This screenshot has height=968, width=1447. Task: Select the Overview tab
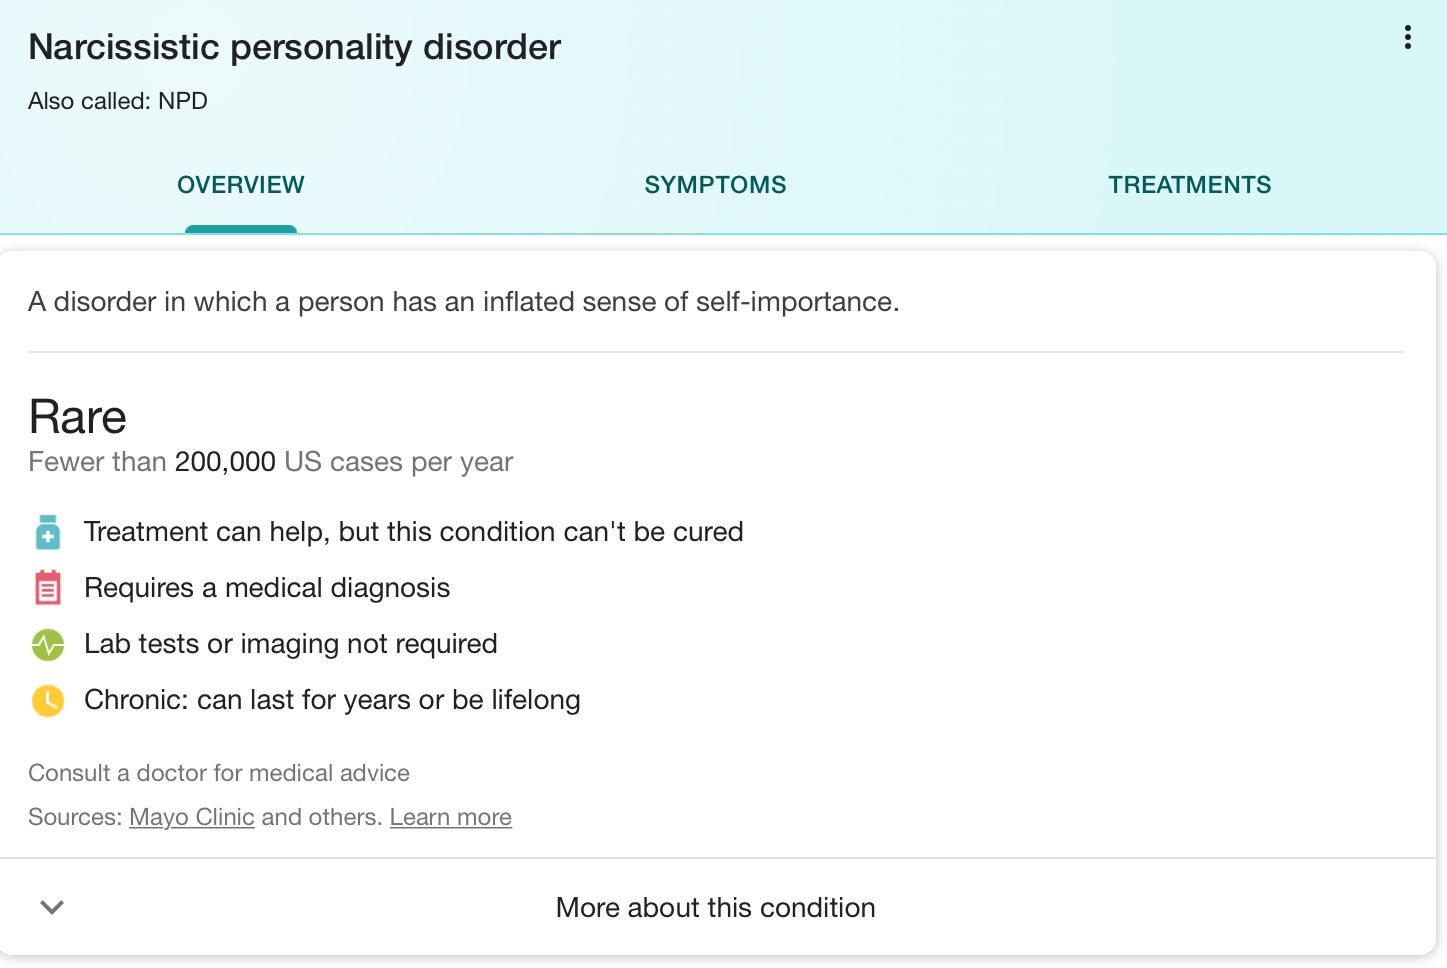coord(241,185)
